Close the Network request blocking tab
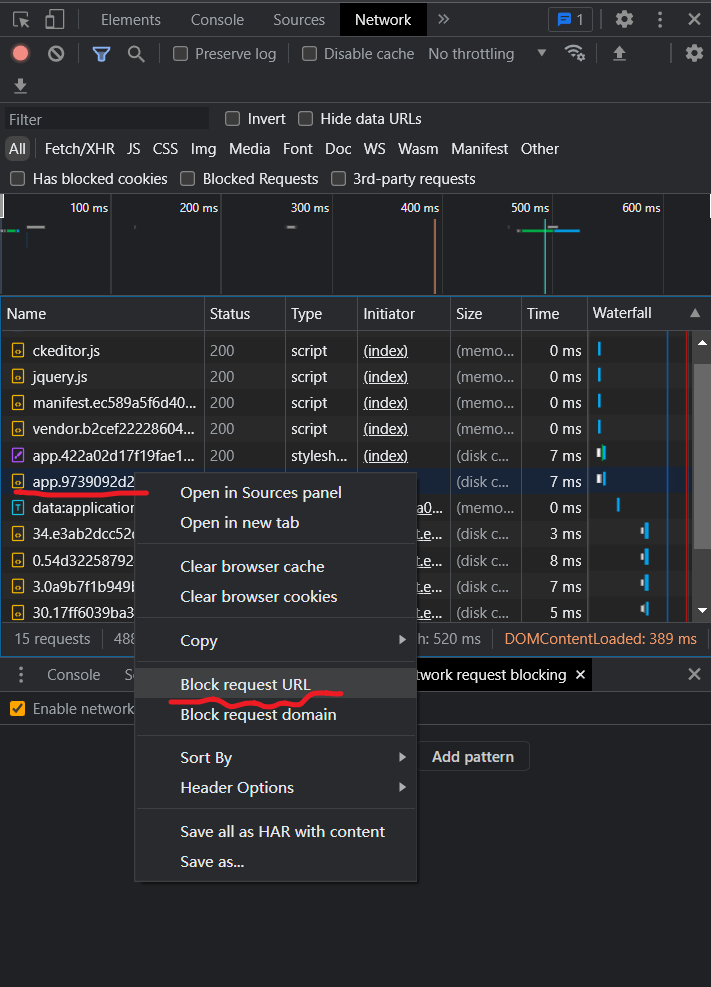711x987 pixels. tap(580, 675)
